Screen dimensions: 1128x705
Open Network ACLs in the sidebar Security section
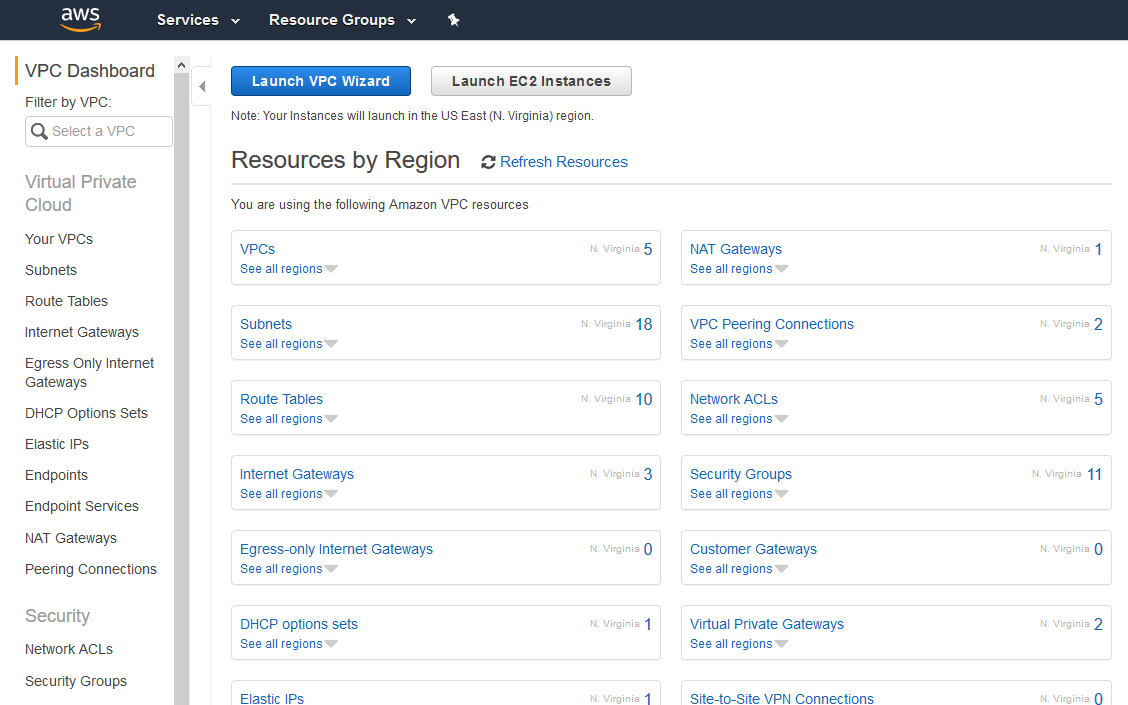(69, 650)
